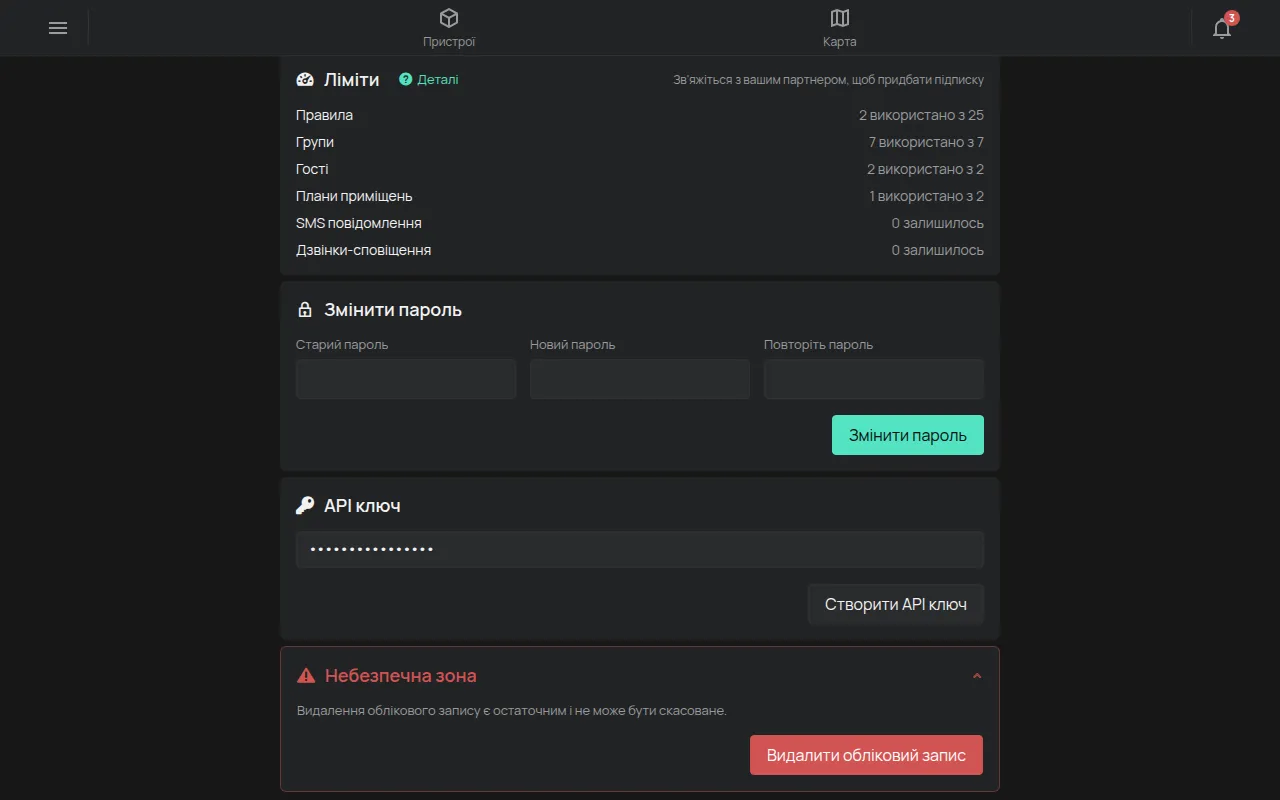Click the key icon beside API ключ

pos(305,506)
